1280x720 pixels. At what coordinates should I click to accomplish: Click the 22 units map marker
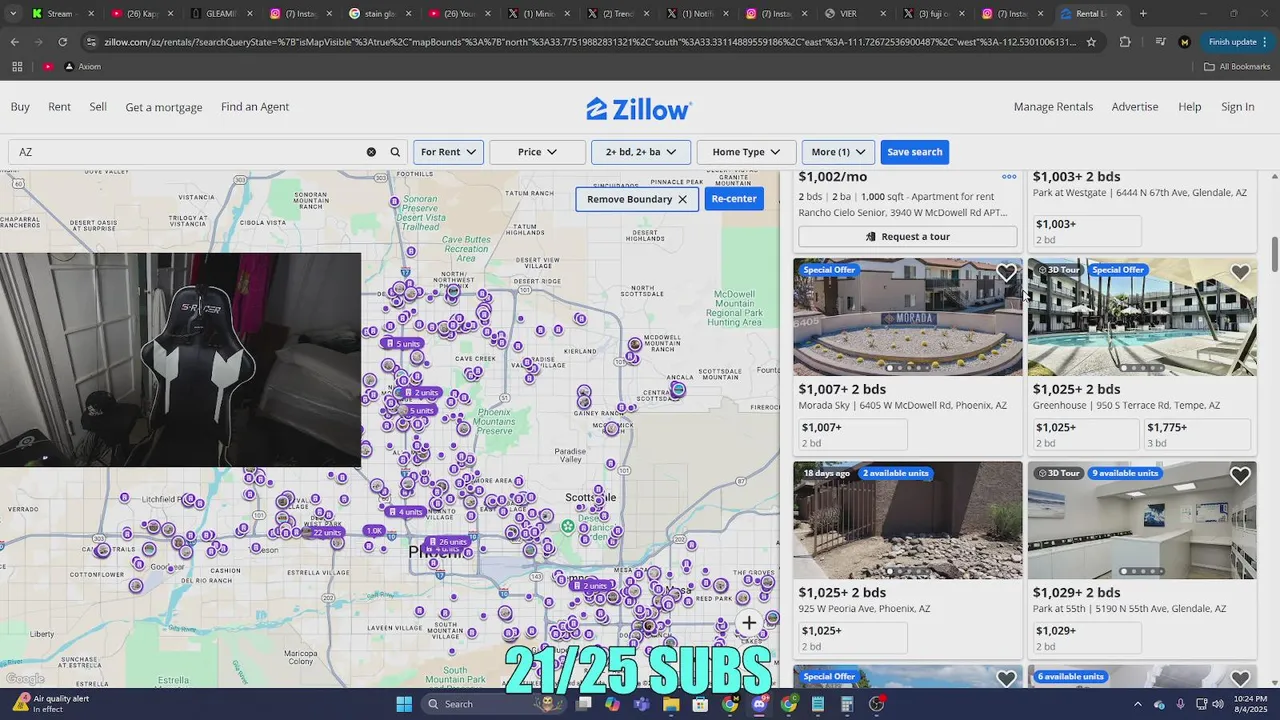pyautogui.click(x=322, y=533)
